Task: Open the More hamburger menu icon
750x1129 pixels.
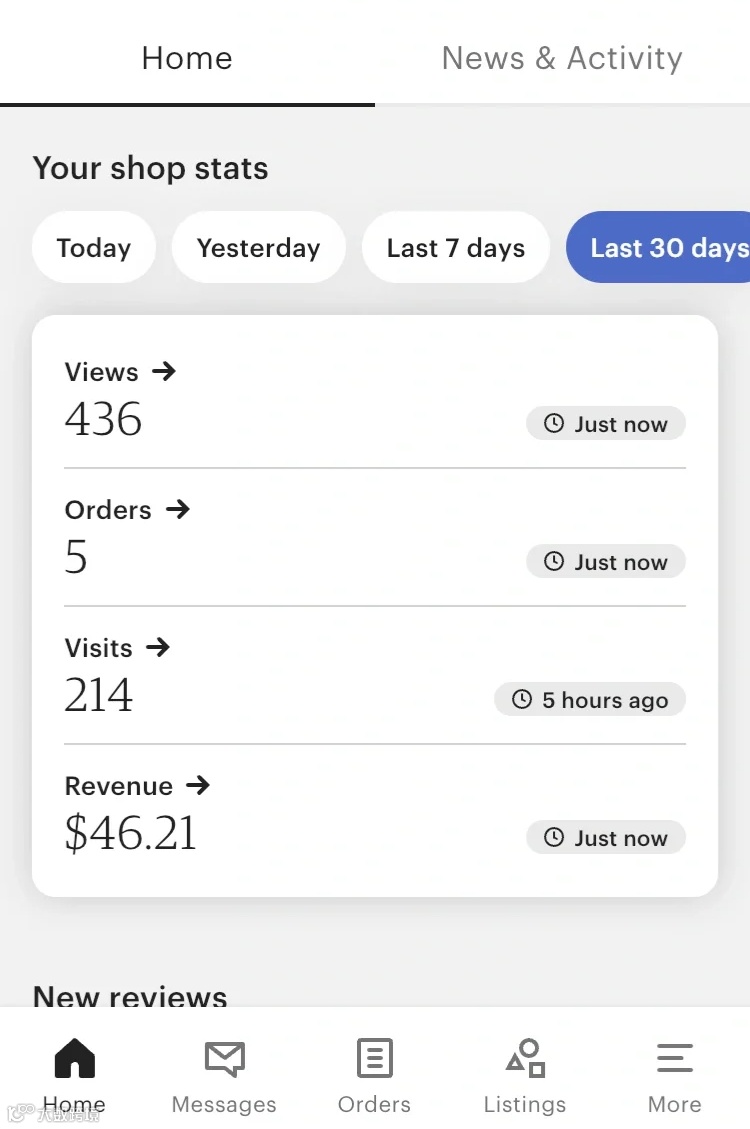Action: [674, 1058]
